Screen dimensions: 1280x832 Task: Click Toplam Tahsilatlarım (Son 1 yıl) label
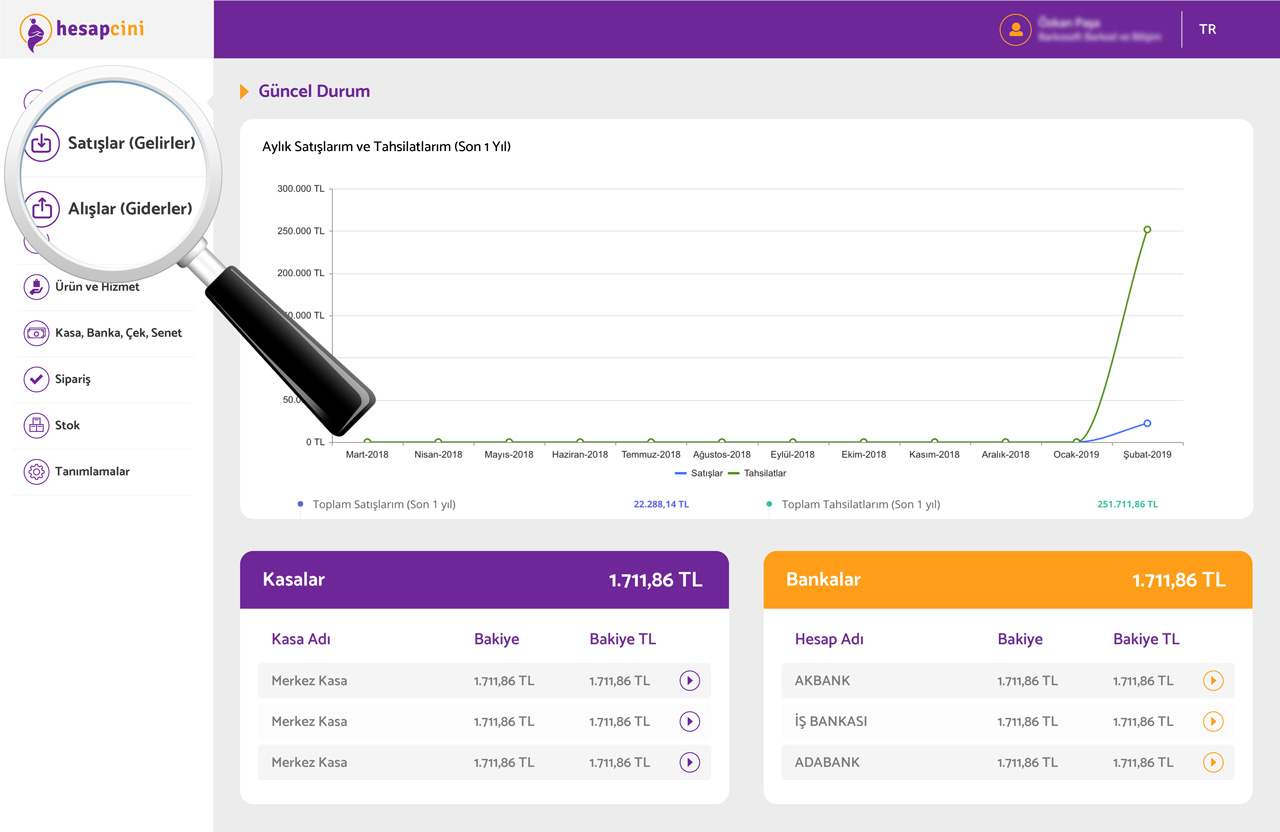point(861,504)
